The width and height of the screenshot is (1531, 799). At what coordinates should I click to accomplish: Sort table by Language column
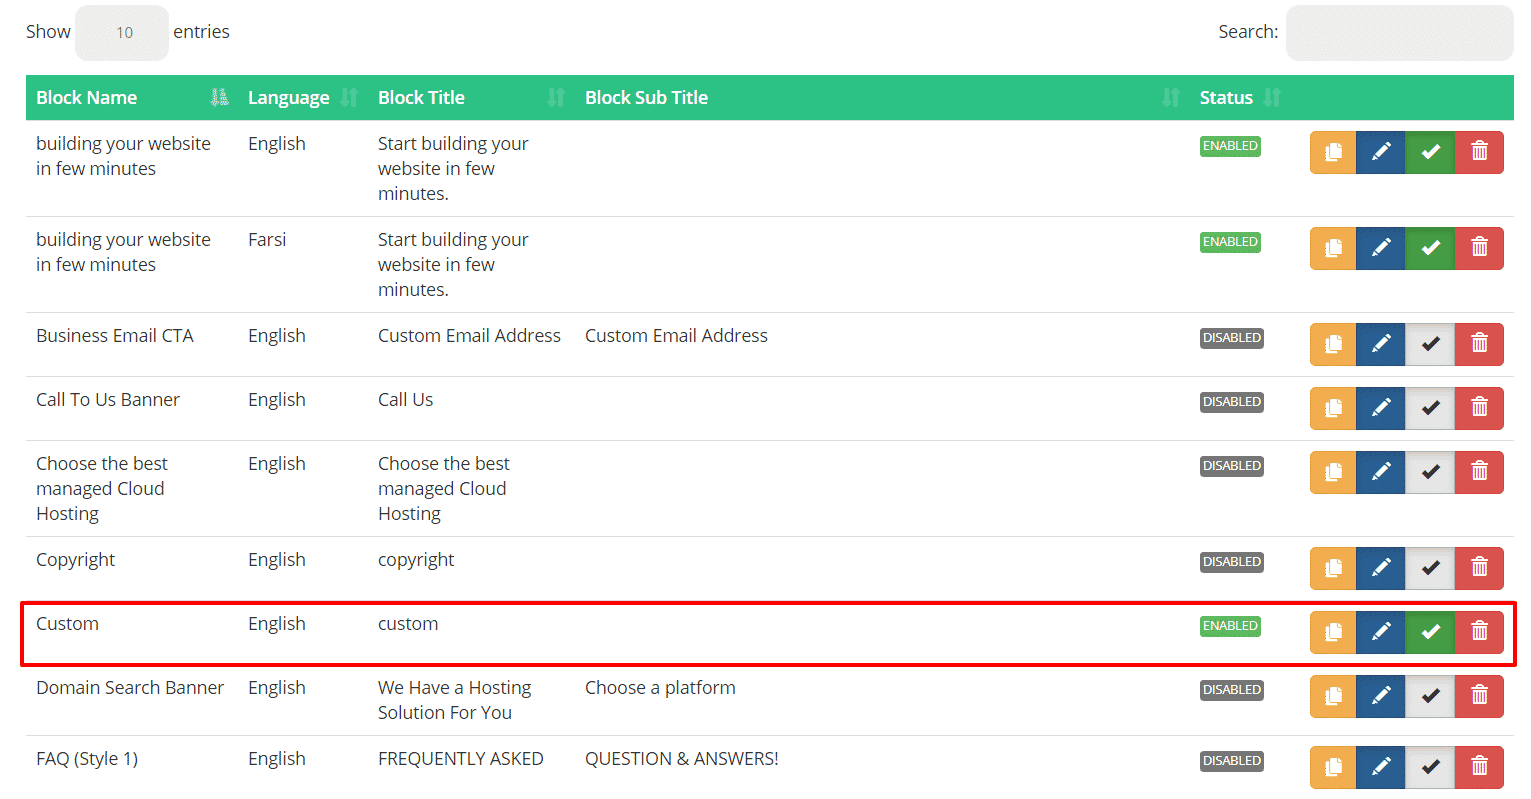288,98
